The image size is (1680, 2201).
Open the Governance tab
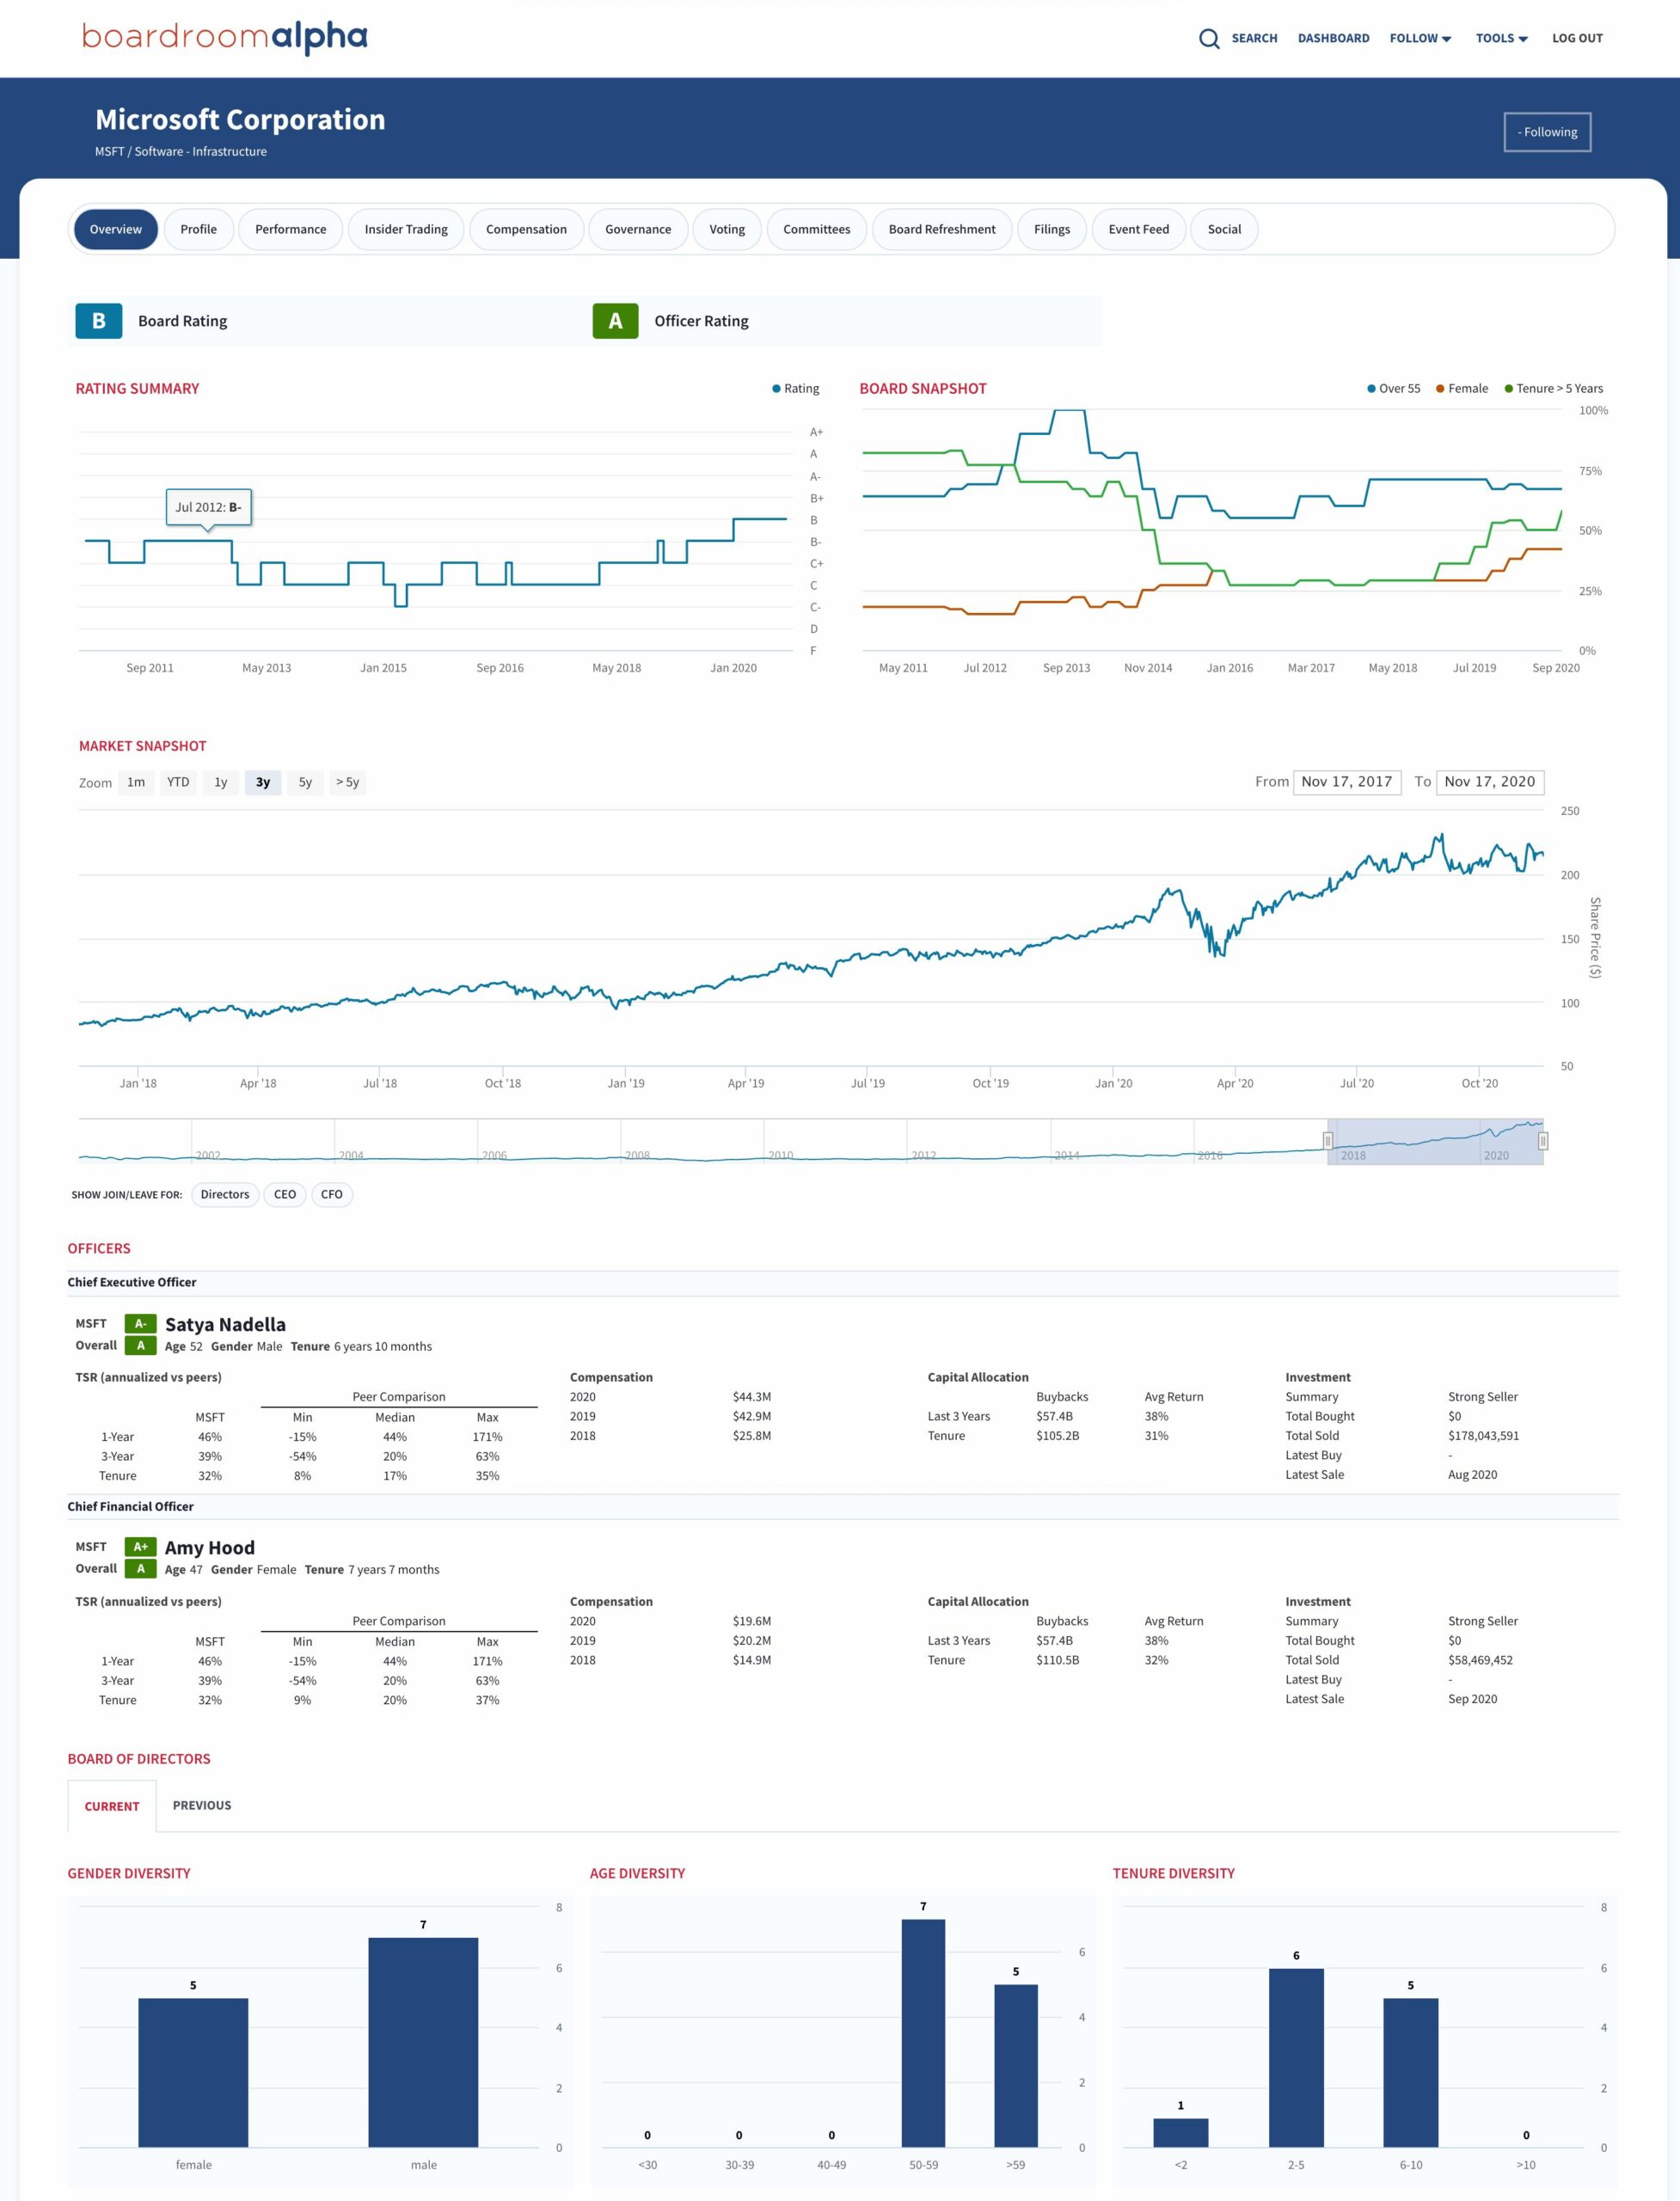point(638,229)
